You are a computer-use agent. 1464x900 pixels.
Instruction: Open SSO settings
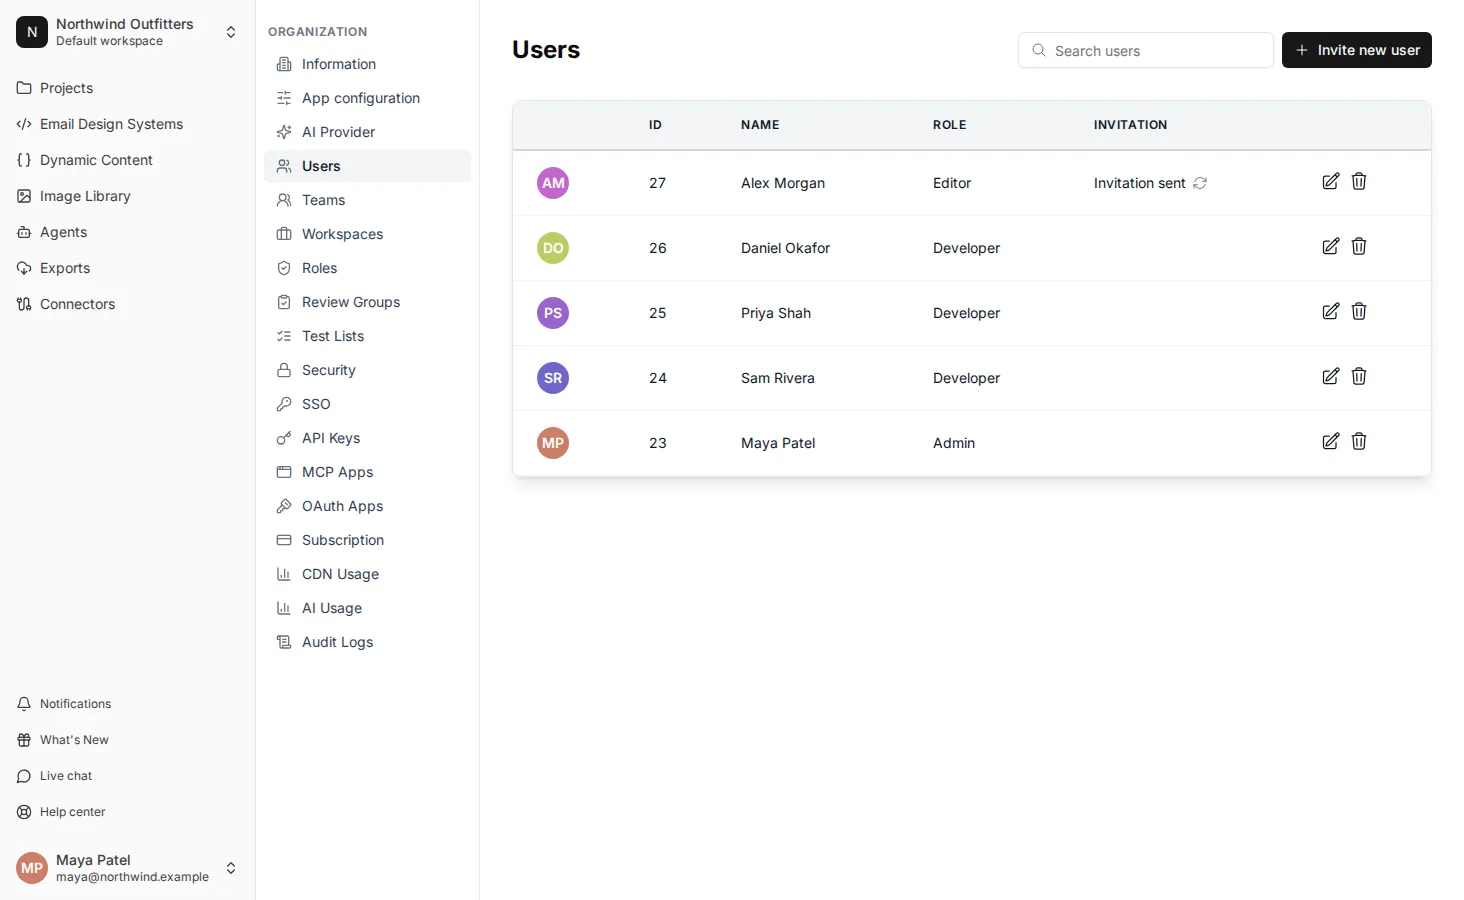point(367,404)
